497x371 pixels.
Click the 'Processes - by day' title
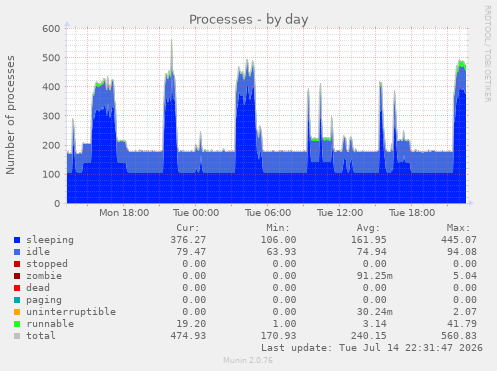point(249,19)
